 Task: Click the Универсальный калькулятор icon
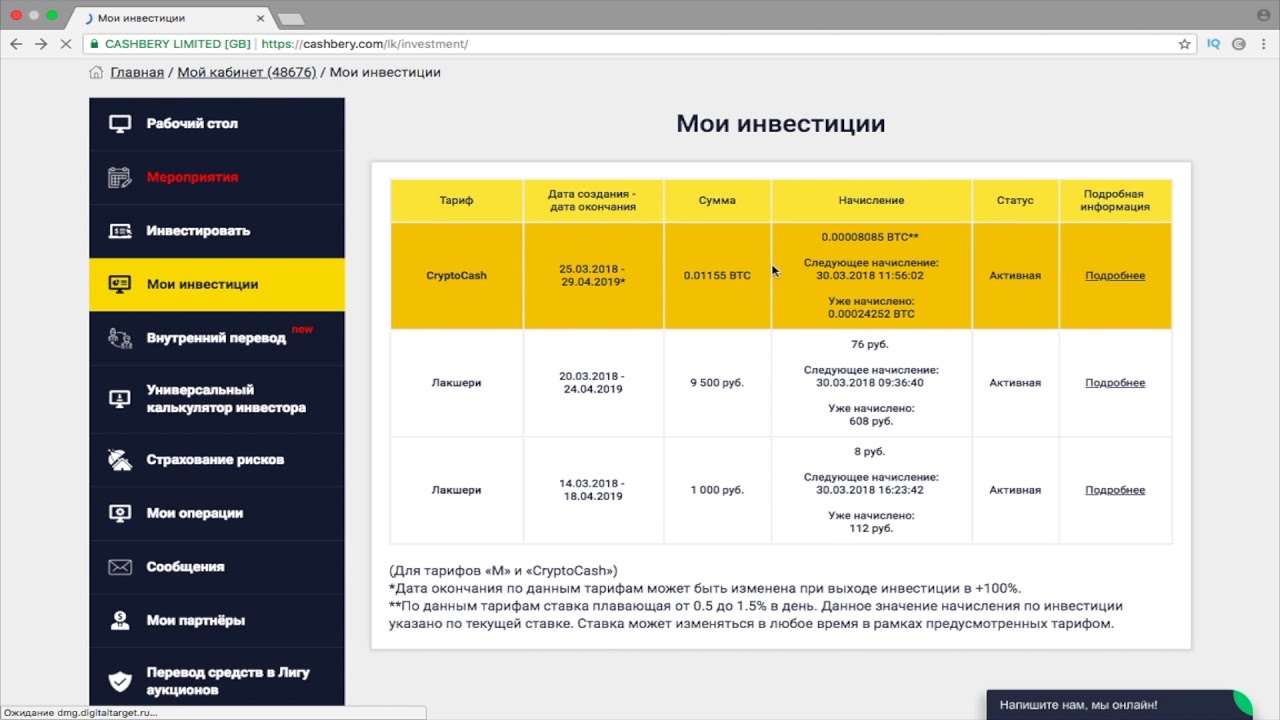pos(120,399)
